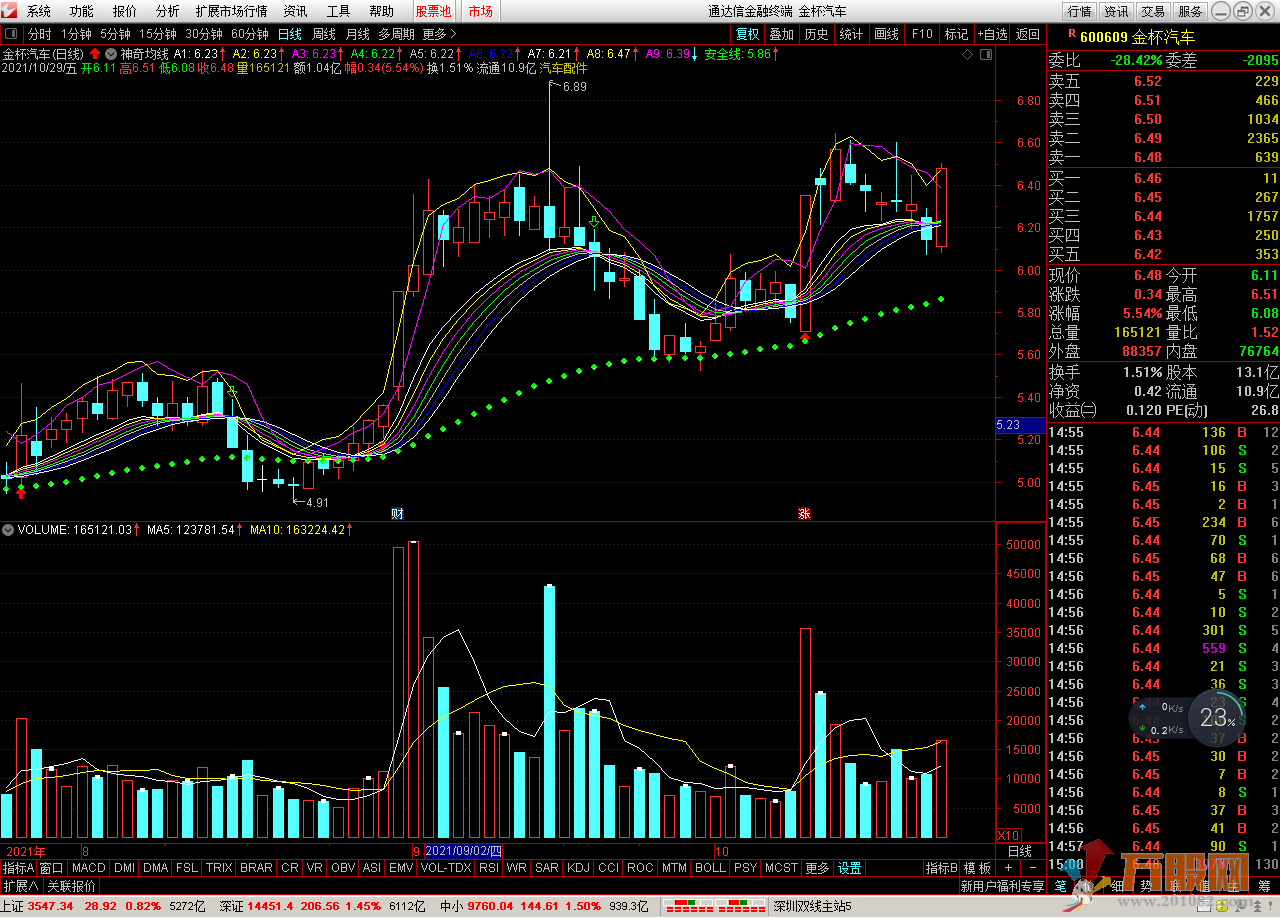Open the 报价 menu
Viewport: 1280px width, 918px height.
pyautogui.click(x=125, y=11)
